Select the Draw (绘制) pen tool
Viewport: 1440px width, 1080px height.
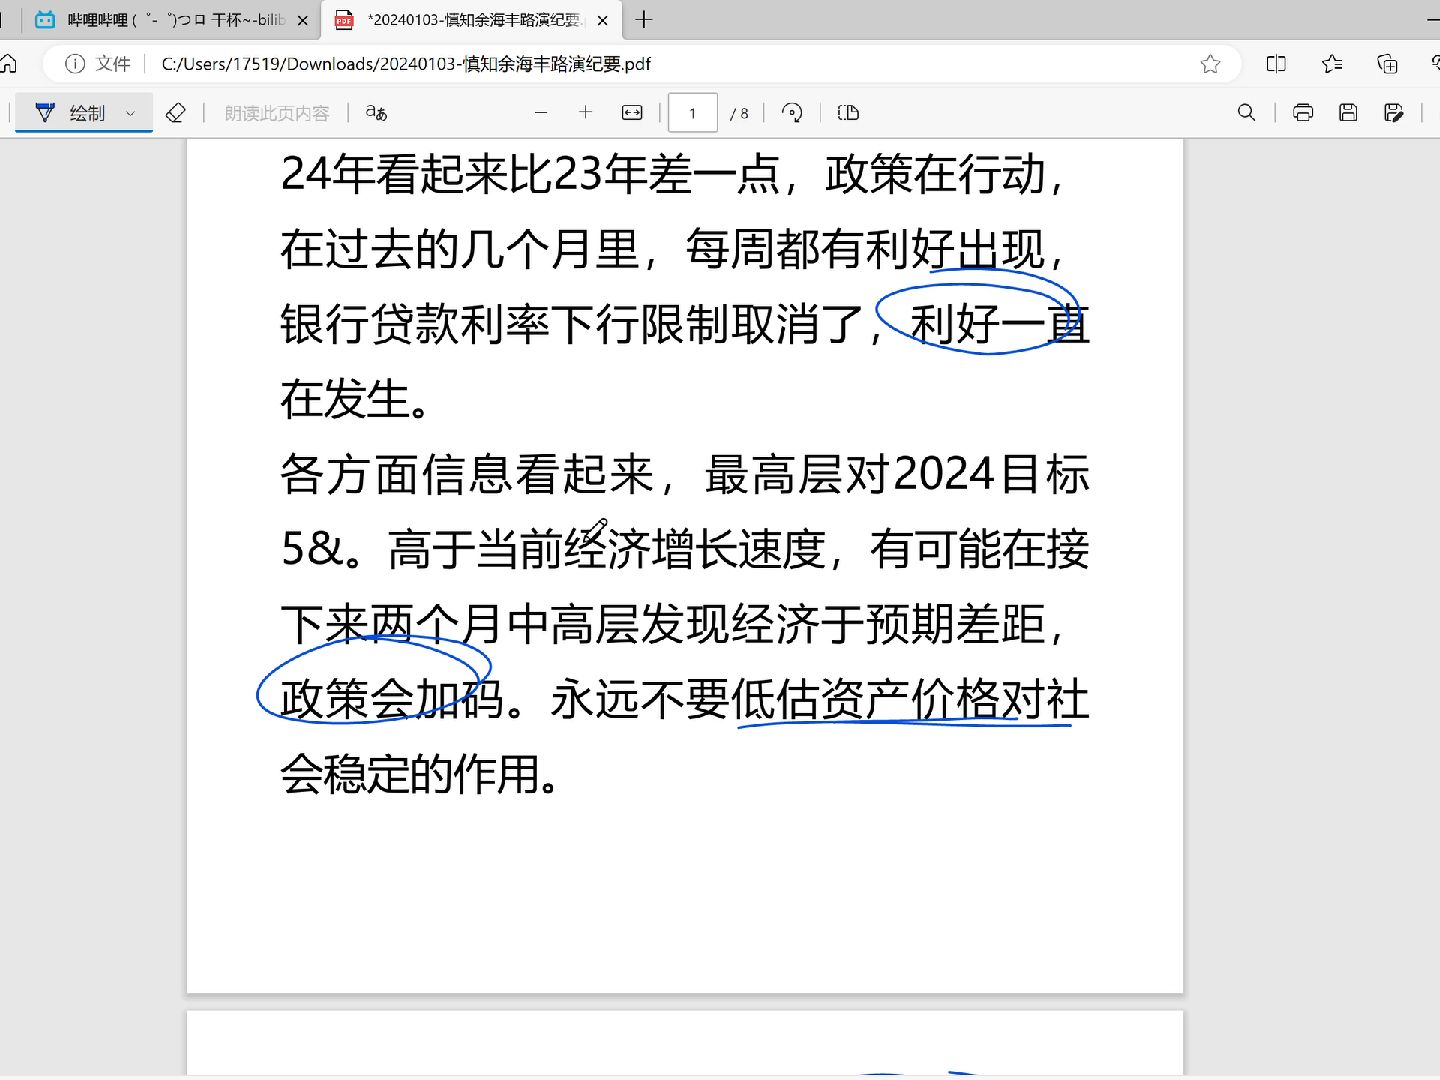[x=70, y=113]
